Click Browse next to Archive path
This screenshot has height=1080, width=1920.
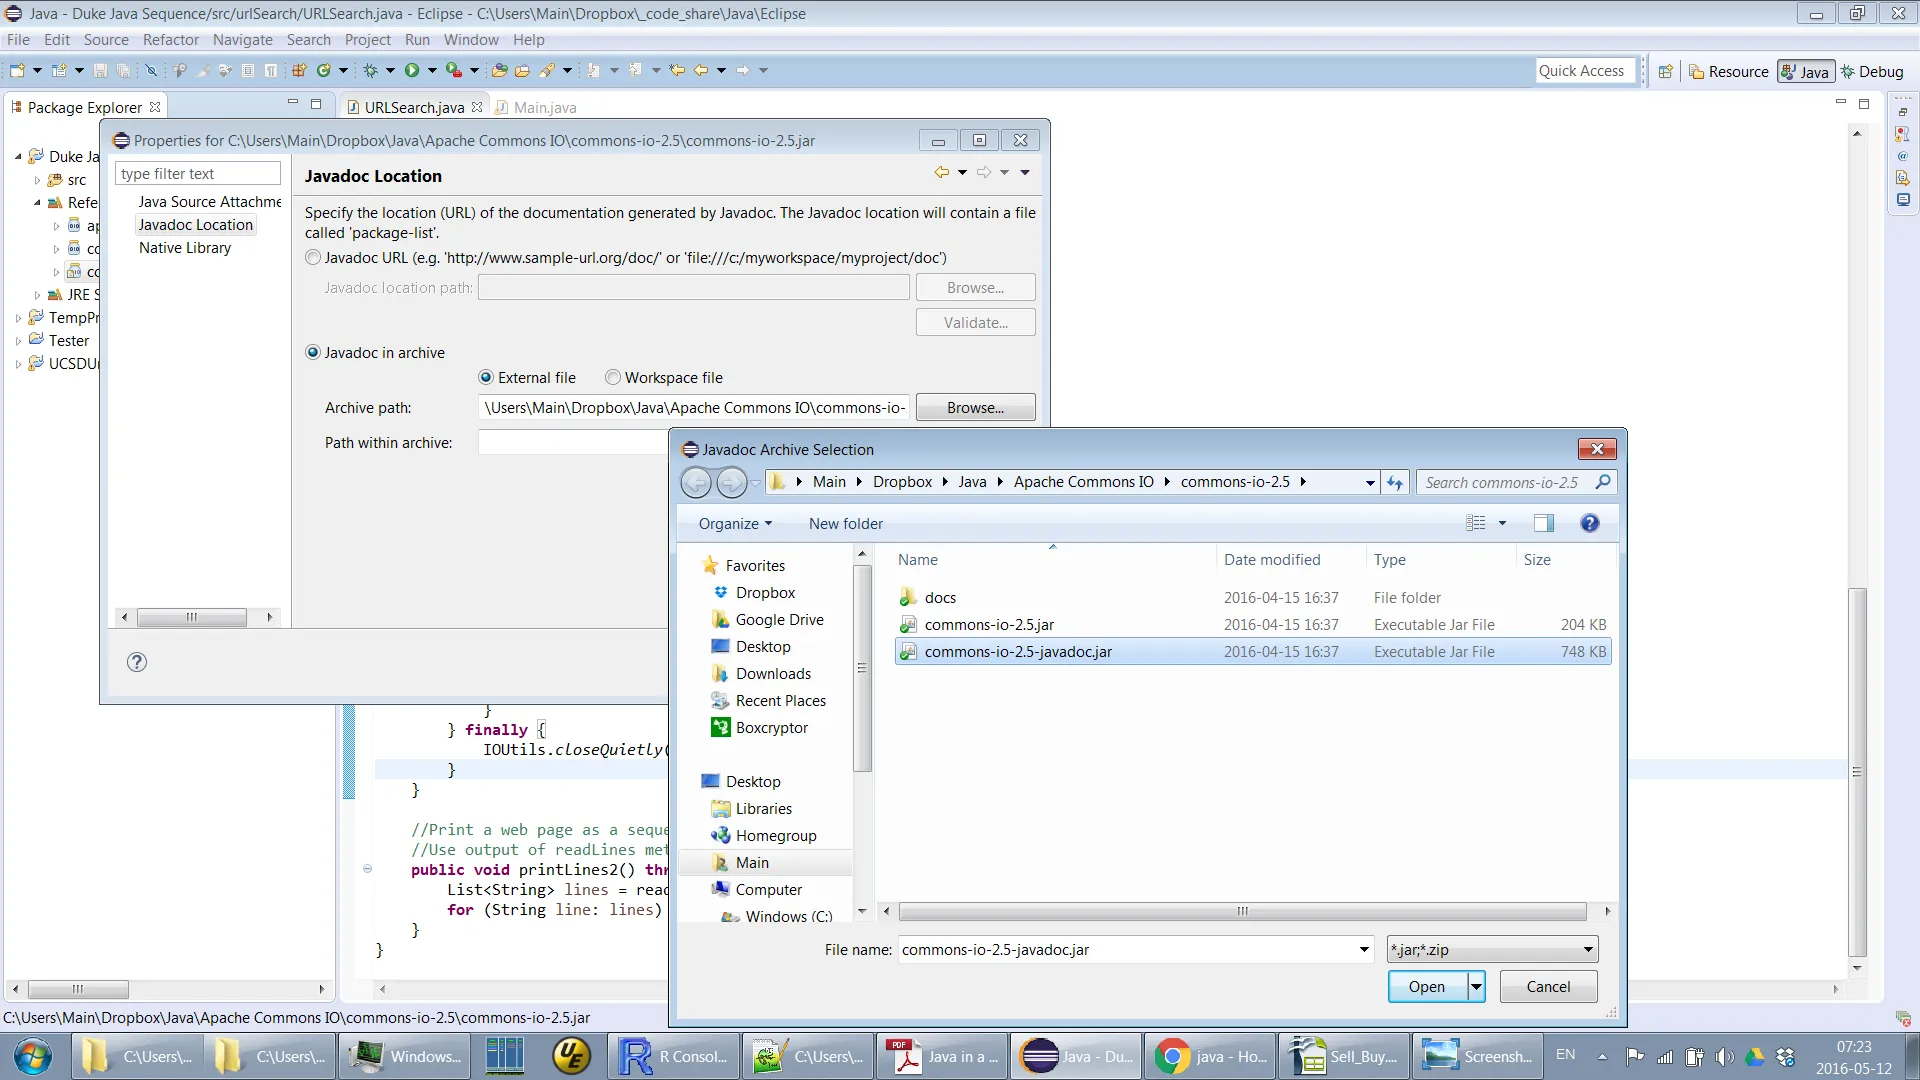pyautogui.click(x=975, y=407)
